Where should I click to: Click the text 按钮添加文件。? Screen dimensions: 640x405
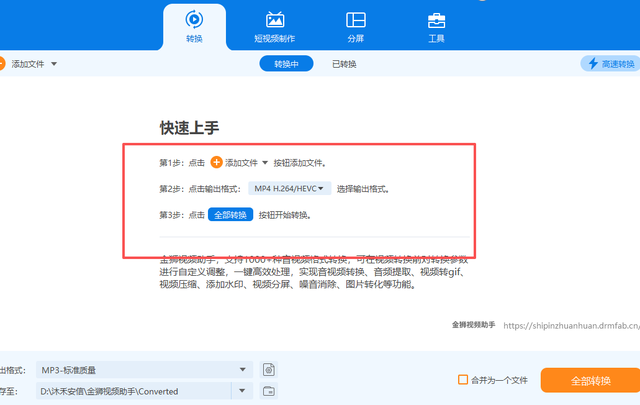click(x=300, y=163)
